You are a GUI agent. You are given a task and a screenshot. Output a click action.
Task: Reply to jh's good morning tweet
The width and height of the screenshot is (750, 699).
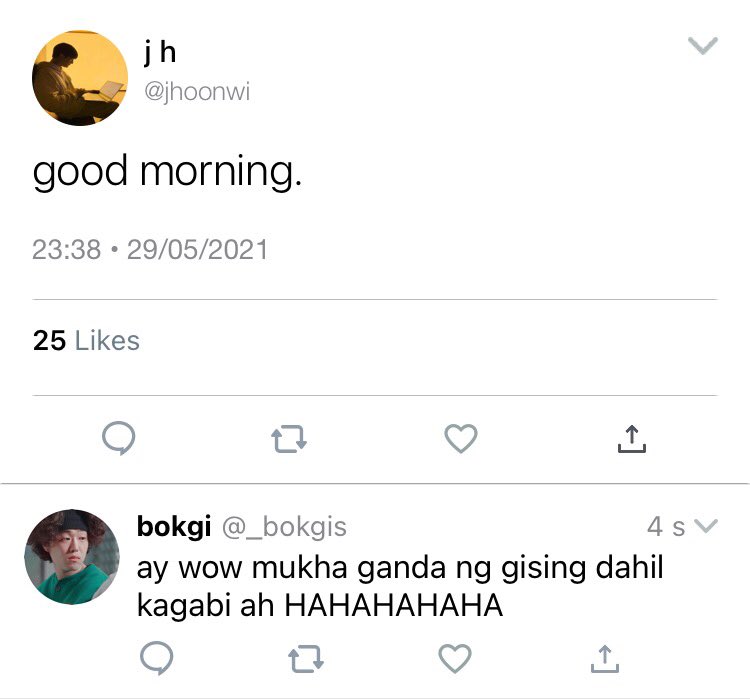tap(119, 438)
